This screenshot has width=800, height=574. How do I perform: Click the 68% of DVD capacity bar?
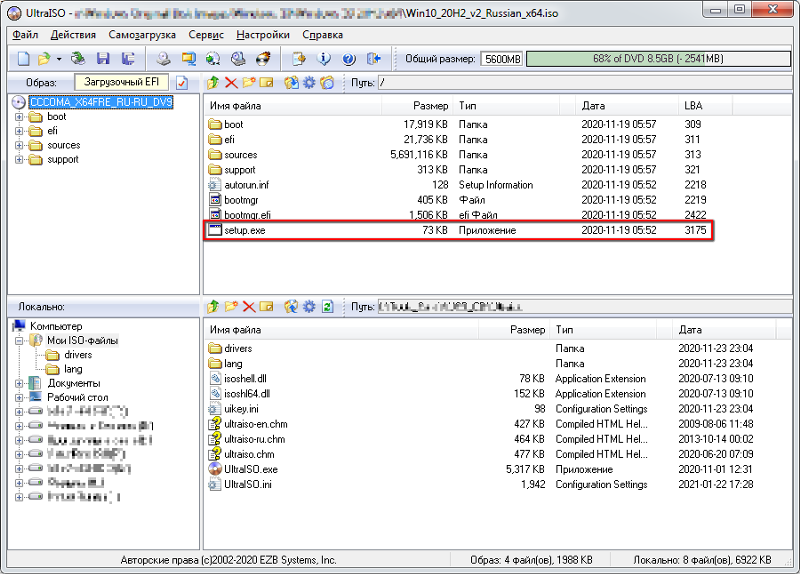point(659,59)
